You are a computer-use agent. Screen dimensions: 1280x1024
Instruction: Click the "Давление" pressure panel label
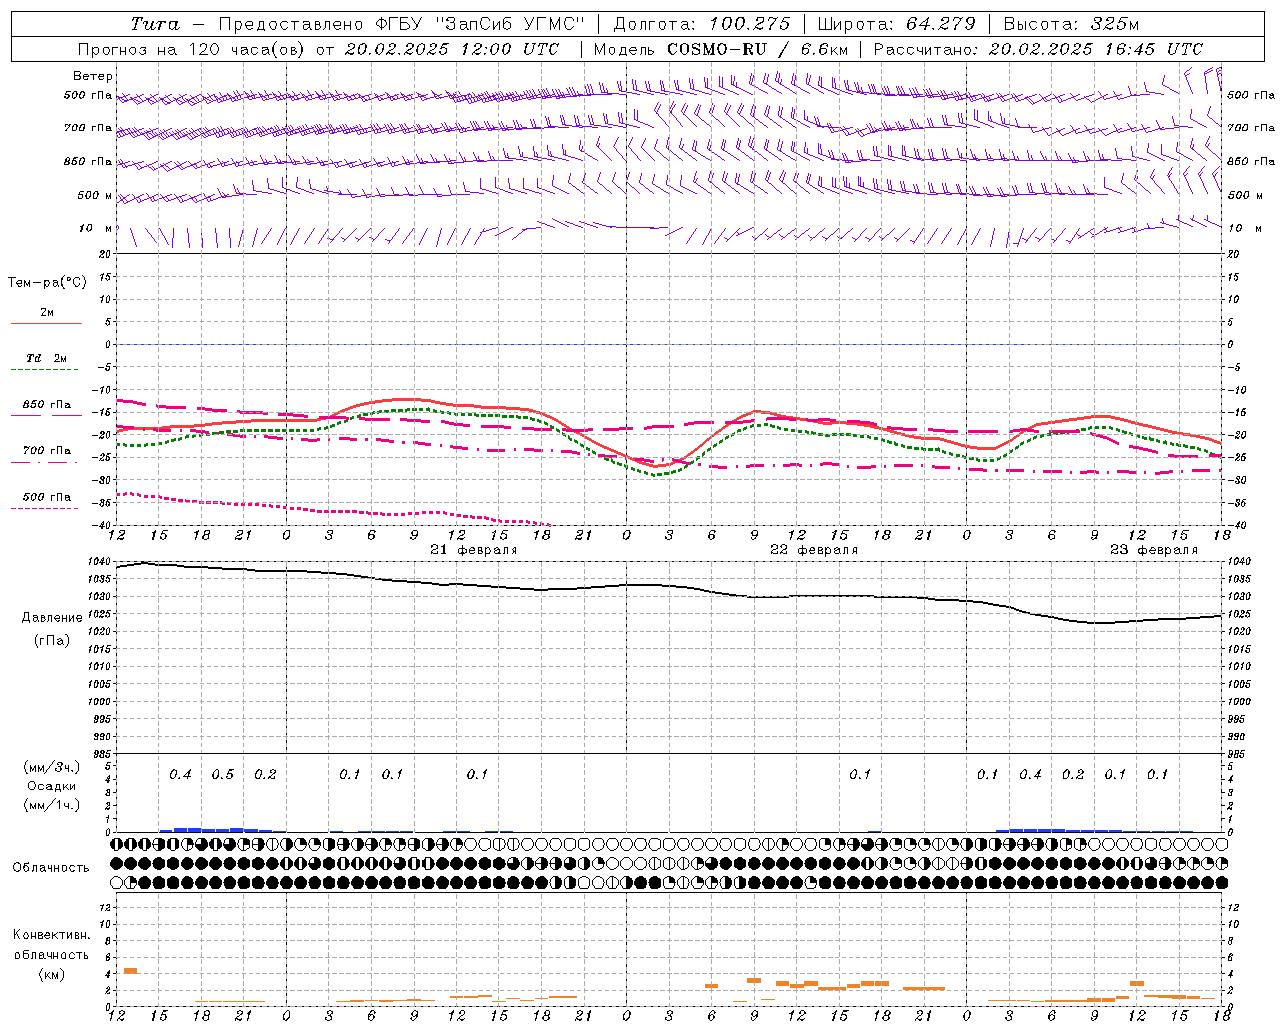click(x=52, y=618)
